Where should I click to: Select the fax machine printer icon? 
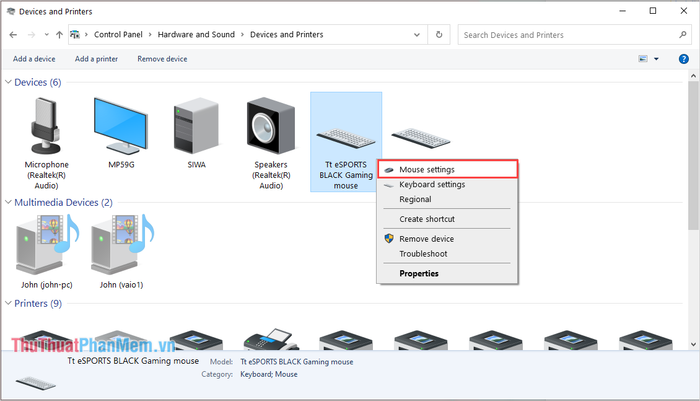(271, 339)
